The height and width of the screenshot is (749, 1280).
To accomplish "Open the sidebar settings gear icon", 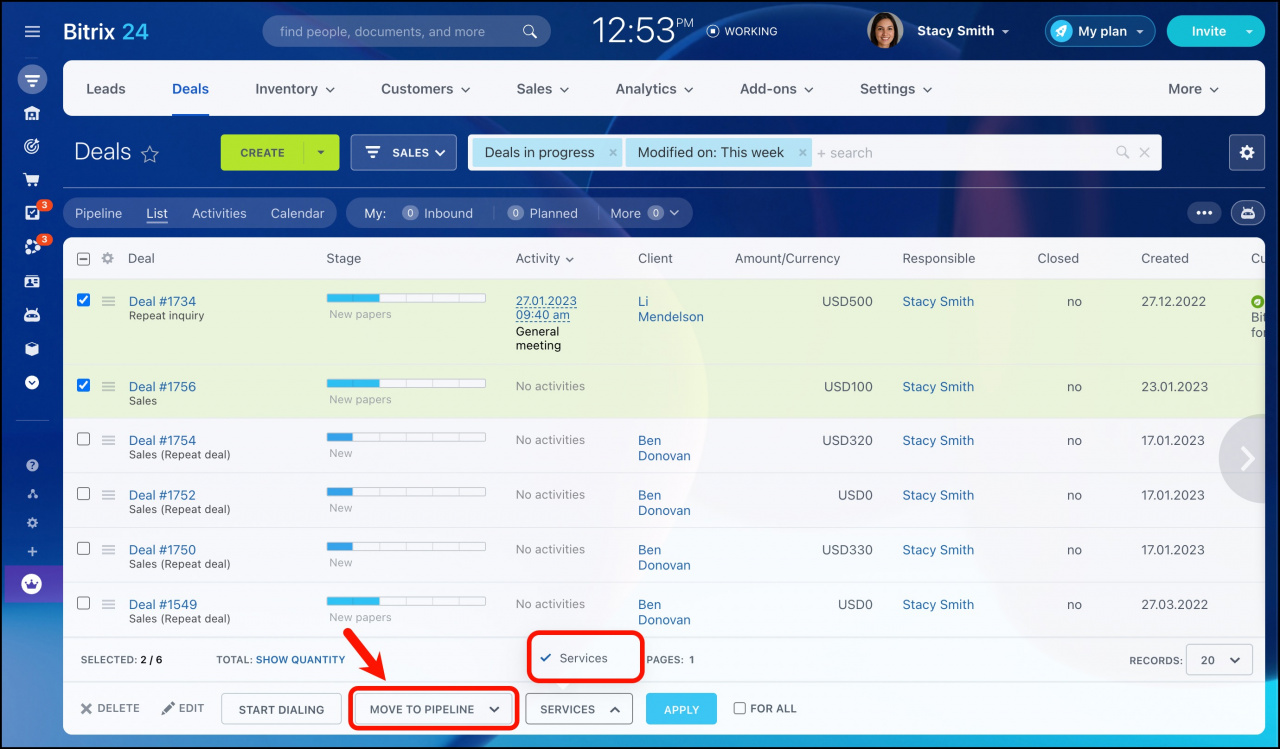I will 32,523.
